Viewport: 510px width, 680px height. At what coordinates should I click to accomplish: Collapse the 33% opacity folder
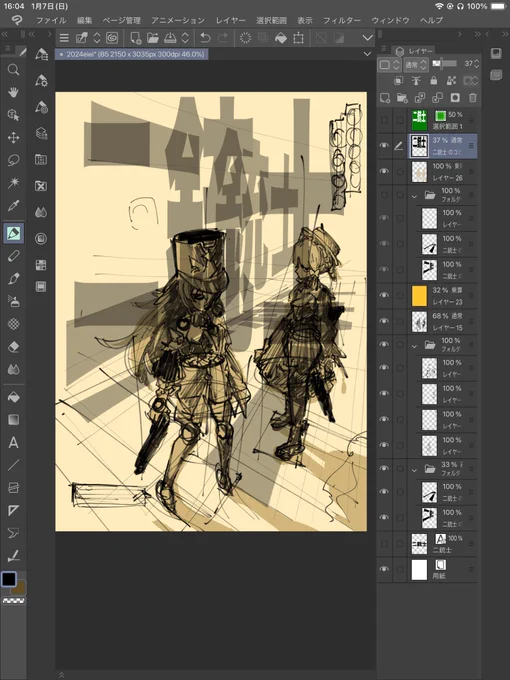tap(414, 470)
